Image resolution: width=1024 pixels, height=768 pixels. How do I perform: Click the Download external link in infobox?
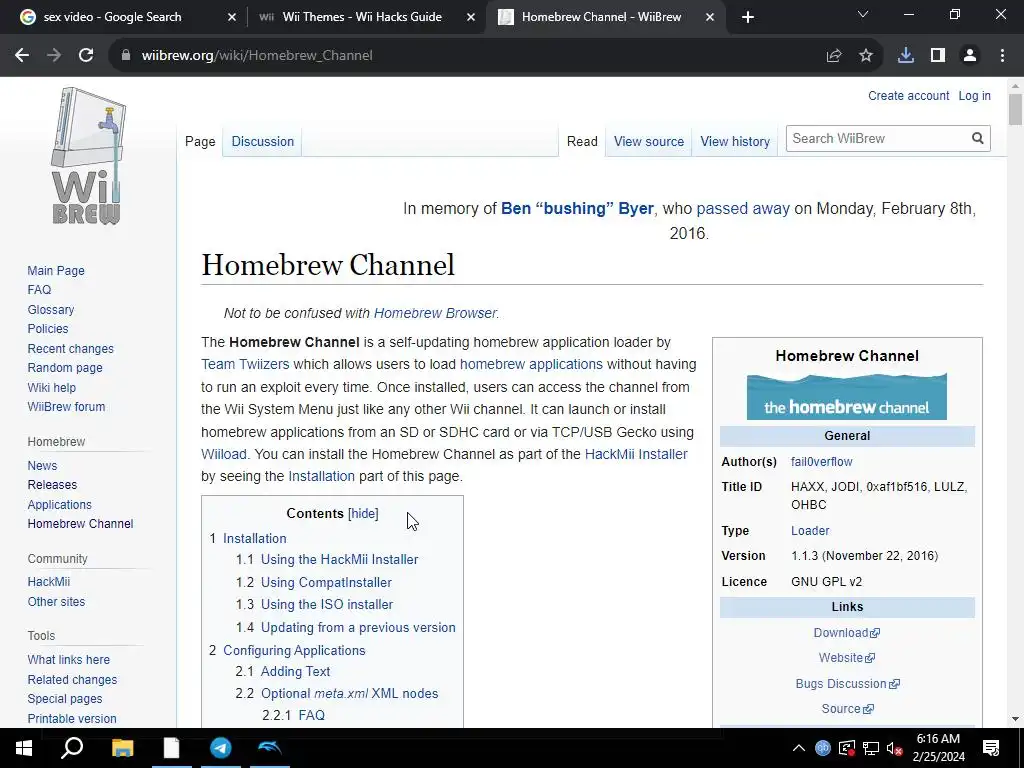click(x=846, y=632)
